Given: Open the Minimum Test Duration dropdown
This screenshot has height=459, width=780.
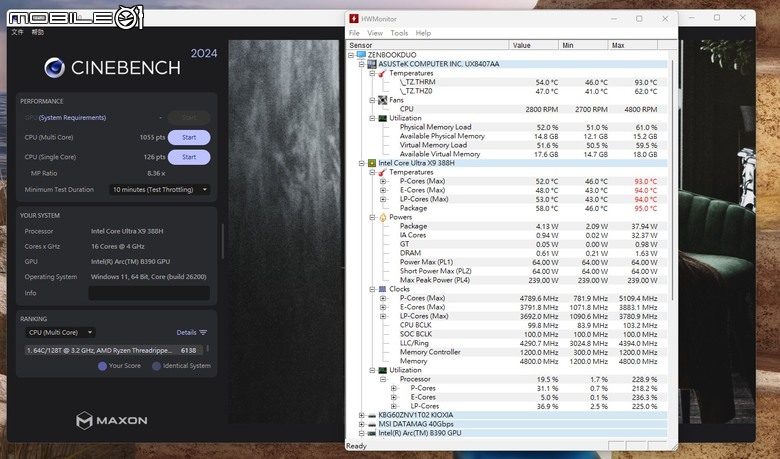Looking at the screenshot, I should point(160,189).
